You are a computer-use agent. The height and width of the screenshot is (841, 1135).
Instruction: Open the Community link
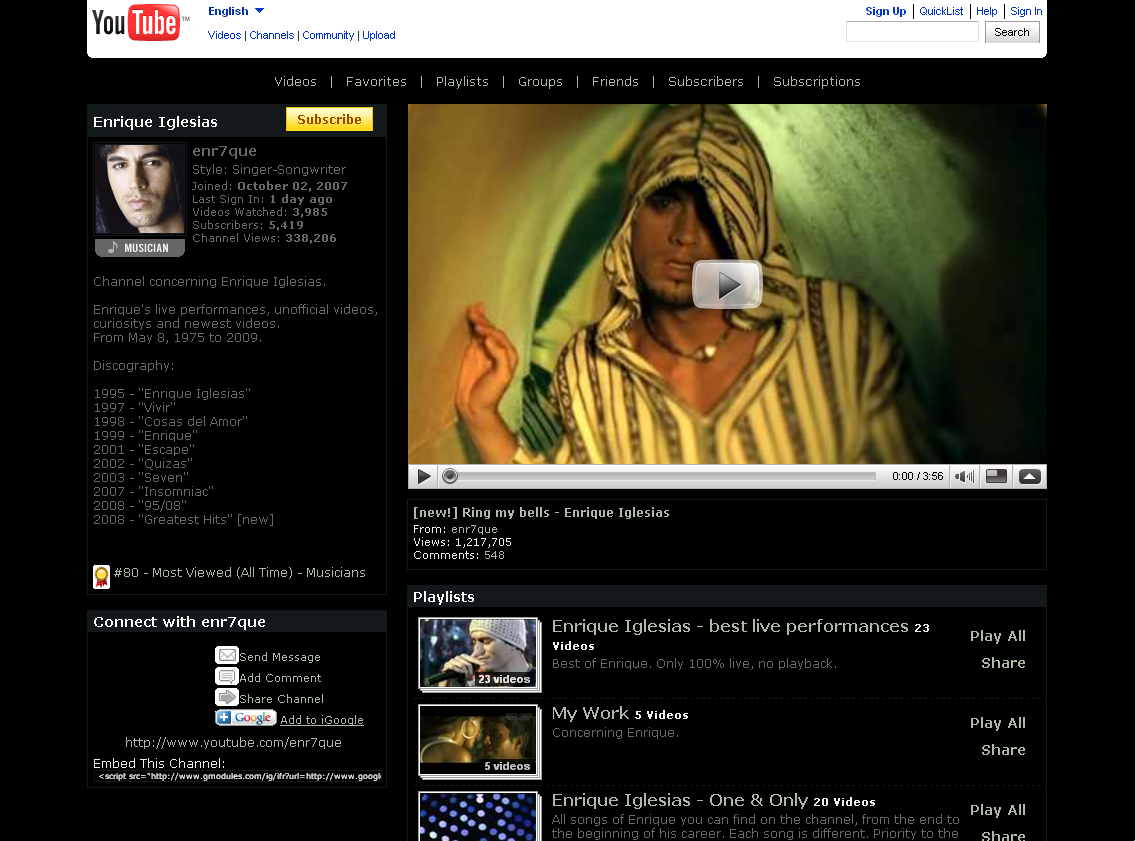(328, 35)
